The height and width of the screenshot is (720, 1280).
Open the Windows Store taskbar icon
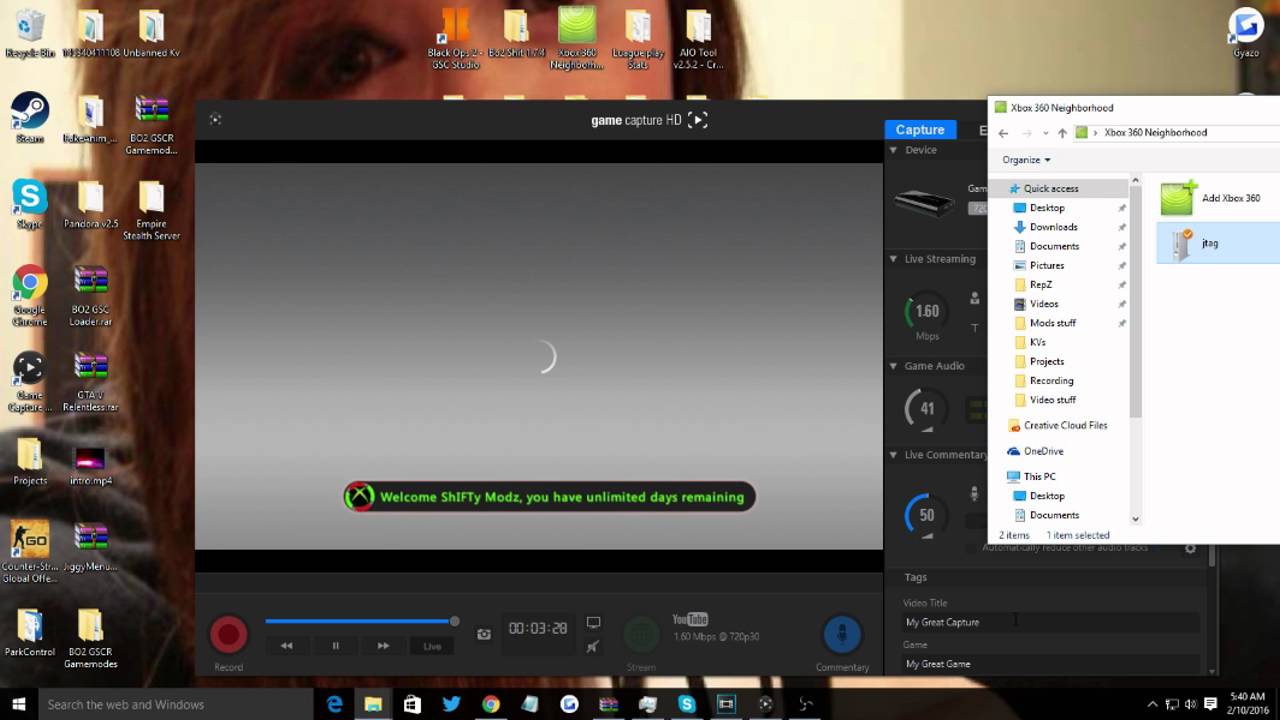[412, 704]
